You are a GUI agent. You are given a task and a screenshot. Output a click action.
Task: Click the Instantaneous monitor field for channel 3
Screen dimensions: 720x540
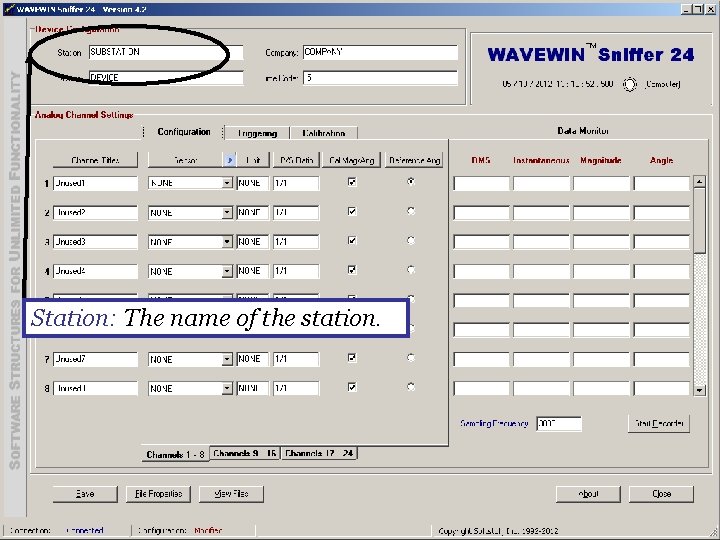click(x=541, y=242)
